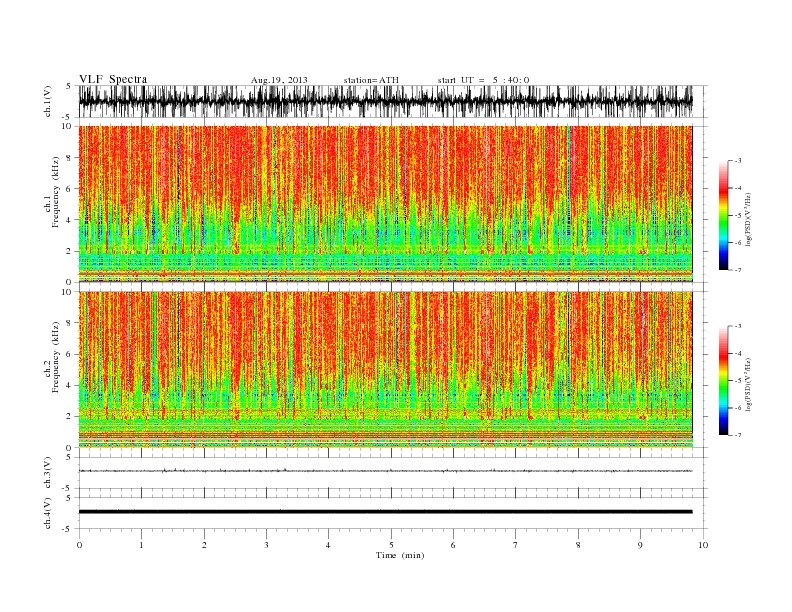Click the "-6" tick on ch.2 colorbar
The width and height of the screenshot is (792, 612).
738,407
